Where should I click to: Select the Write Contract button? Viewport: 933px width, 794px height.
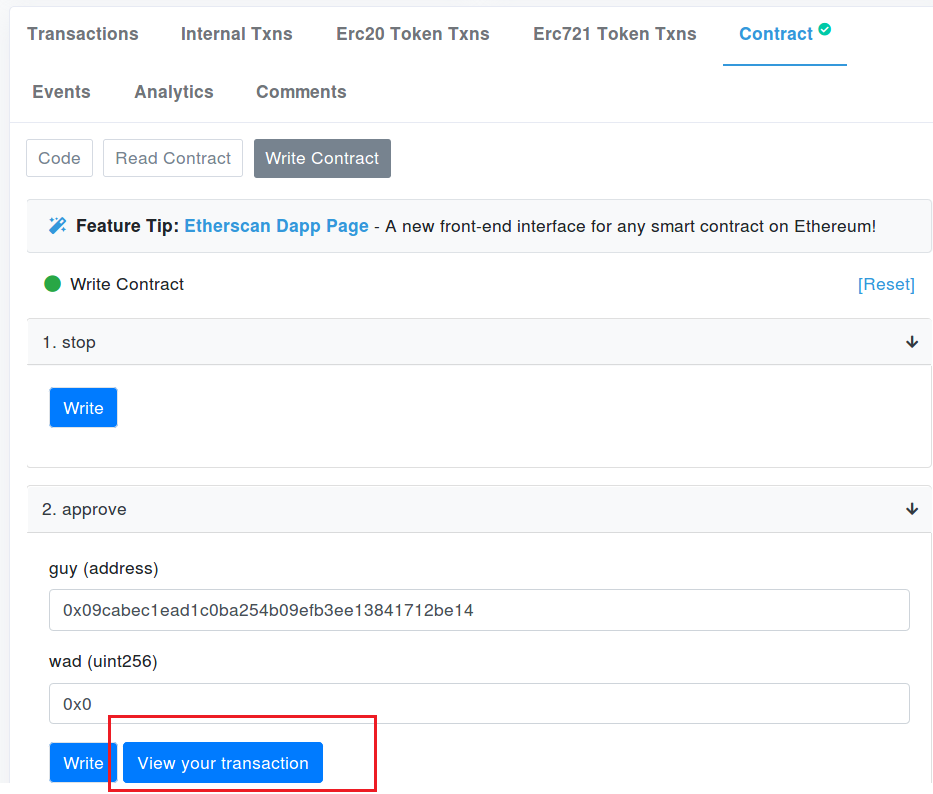pos(323,158)
